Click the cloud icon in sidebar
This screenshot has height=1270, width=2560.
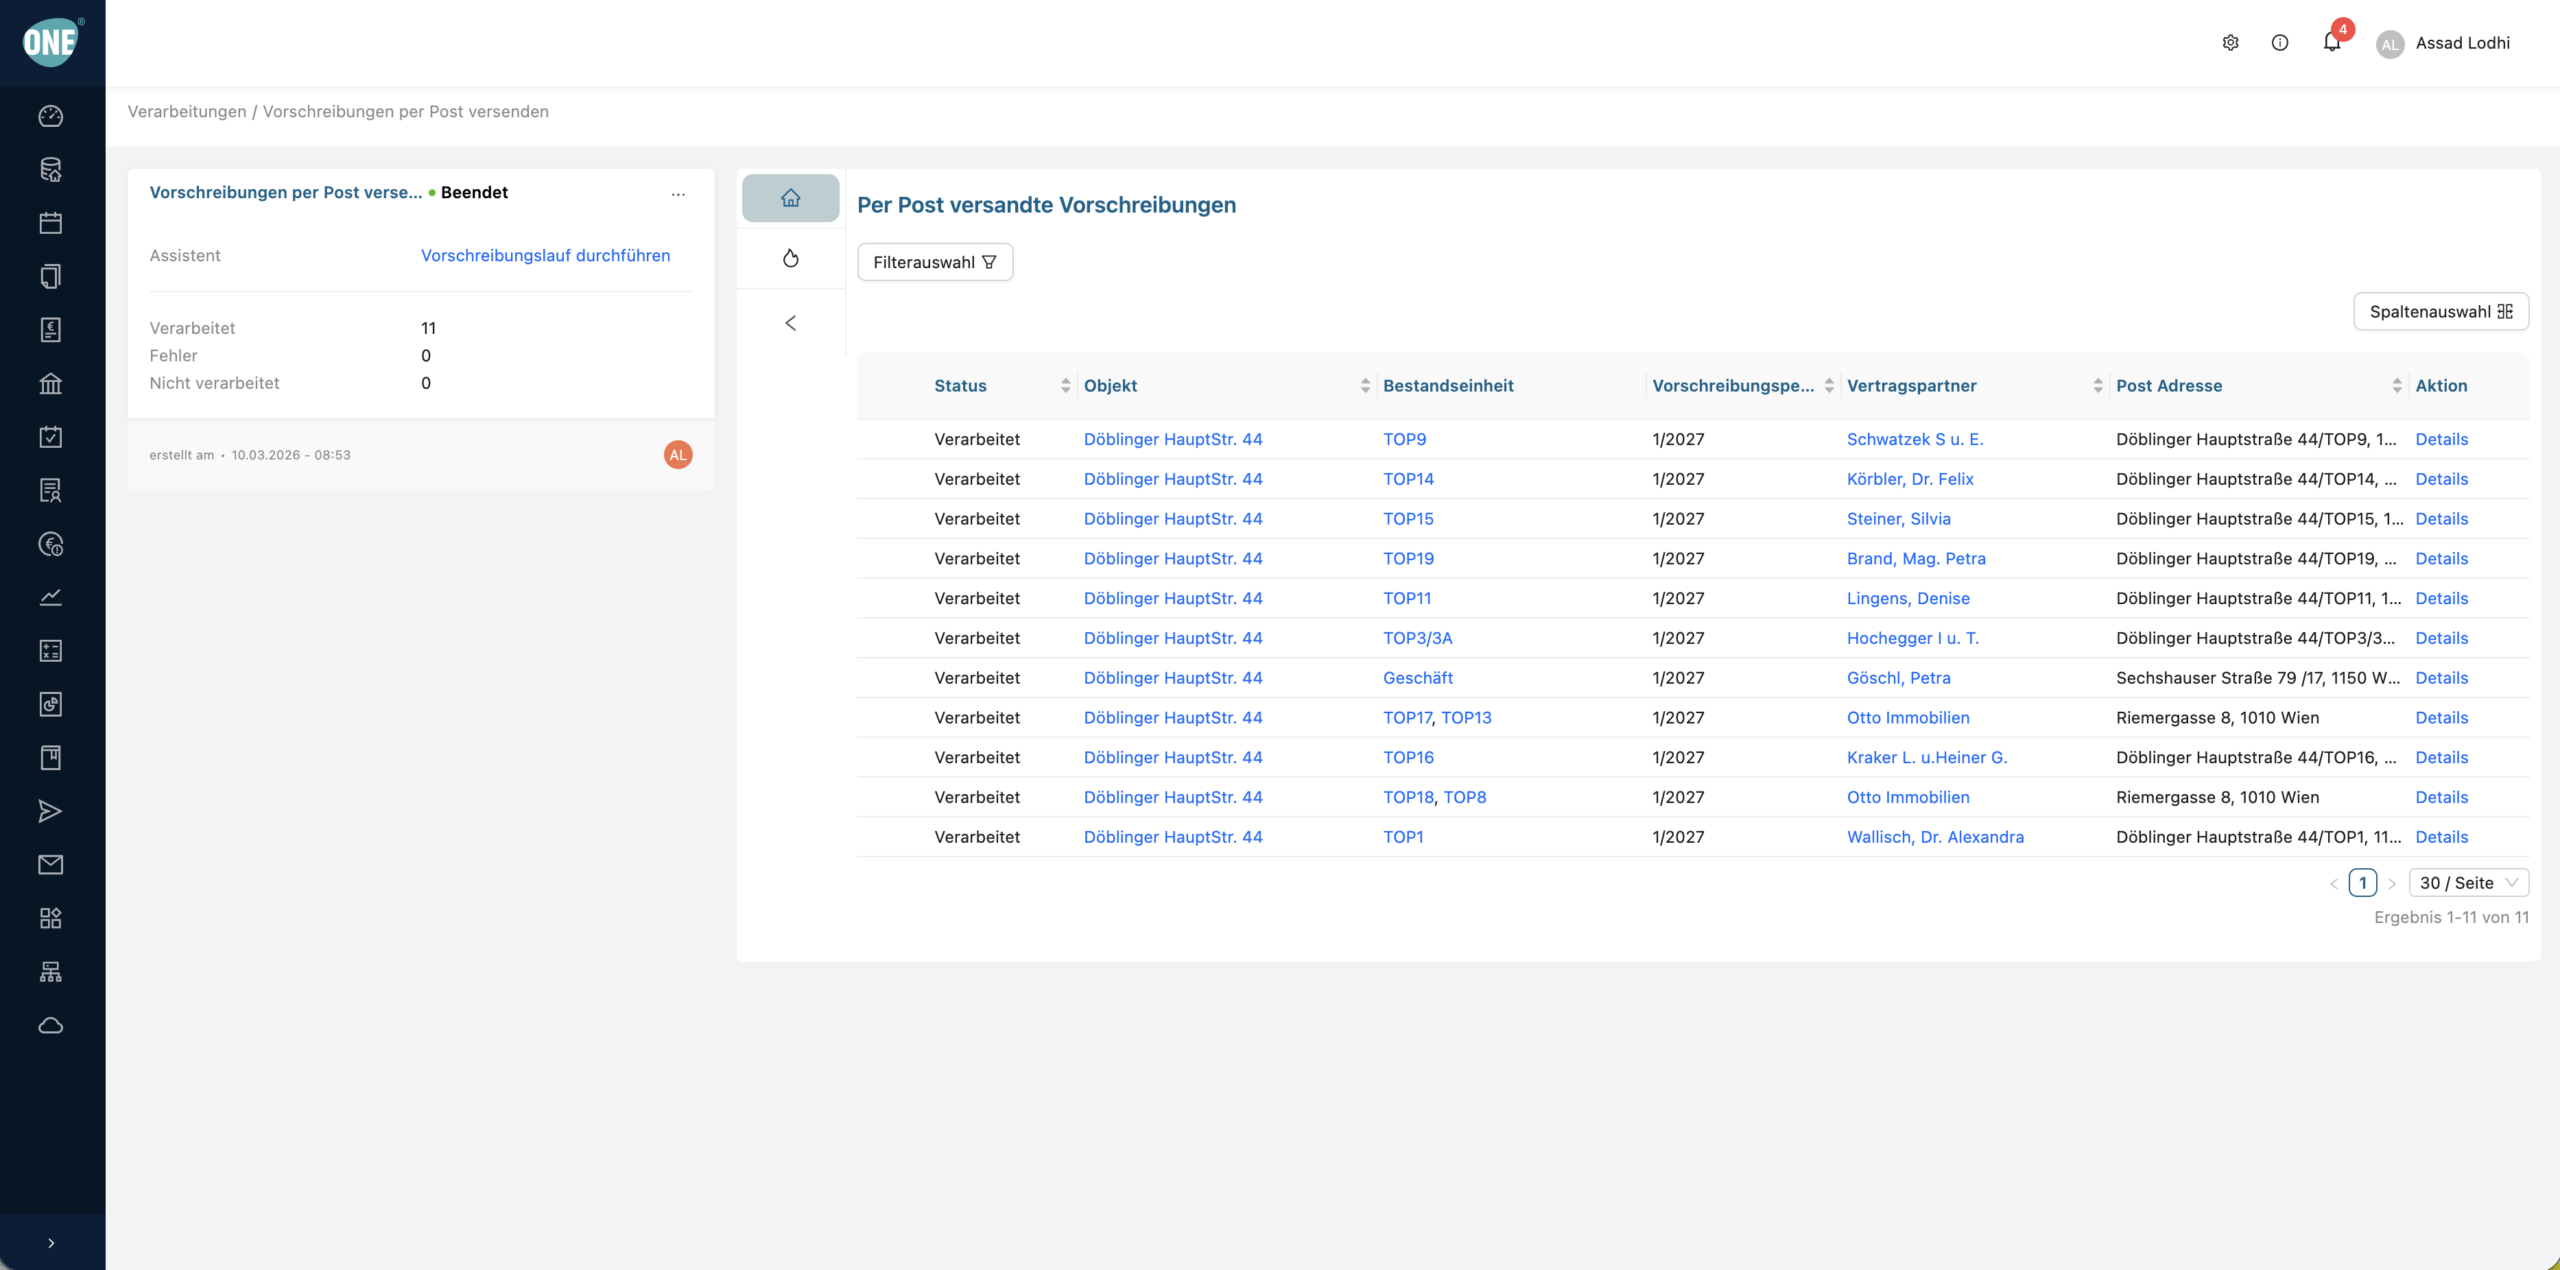point(50,1025)
